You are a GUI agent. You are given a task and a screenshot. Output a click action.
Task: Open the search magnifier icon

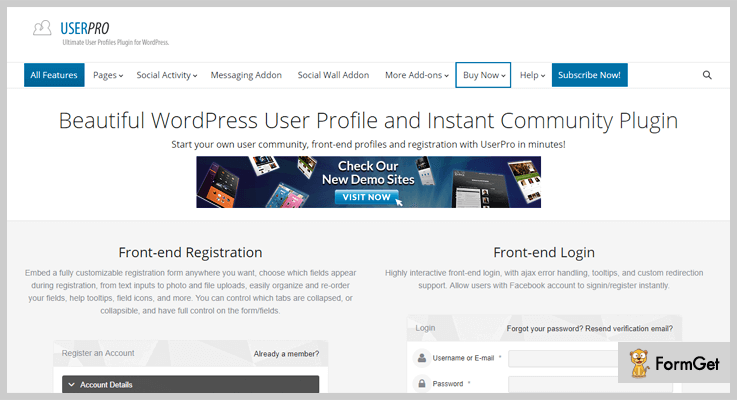707,75
